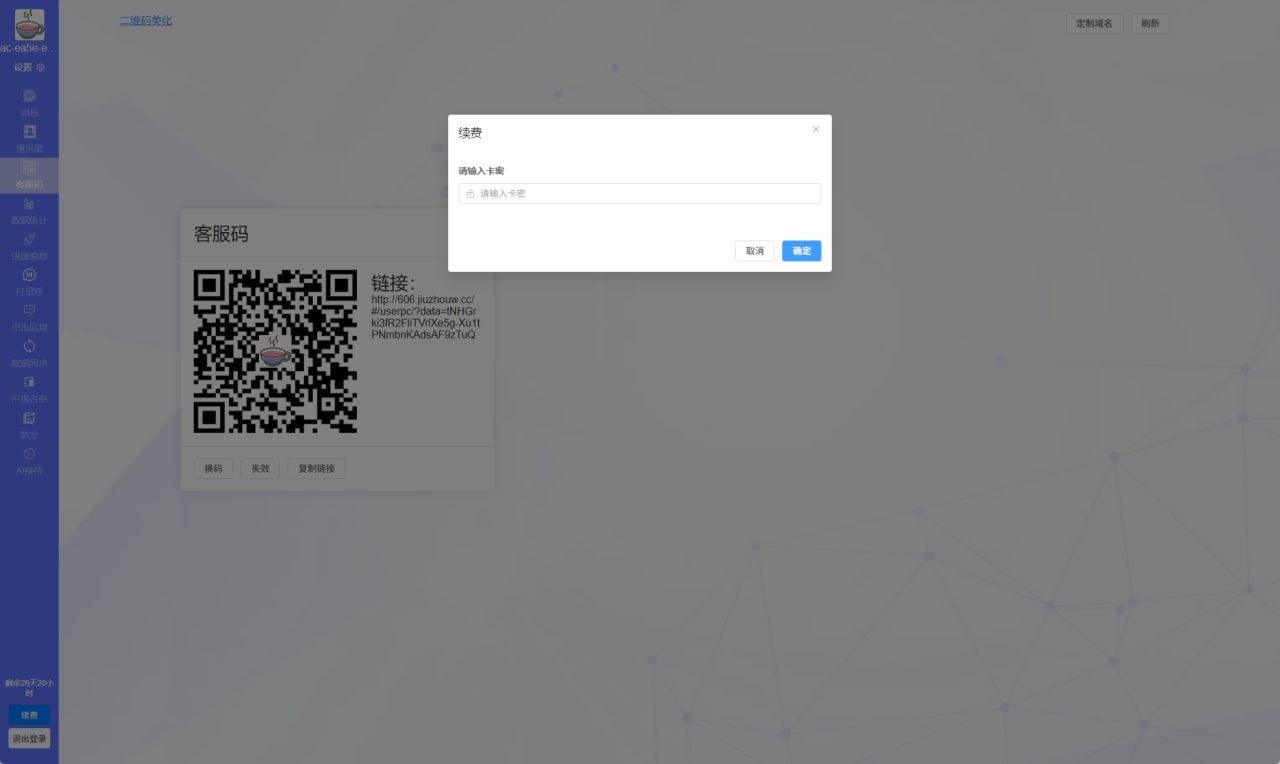Open the 数据同步 sync sidebar icon

[x=29, y=347]
